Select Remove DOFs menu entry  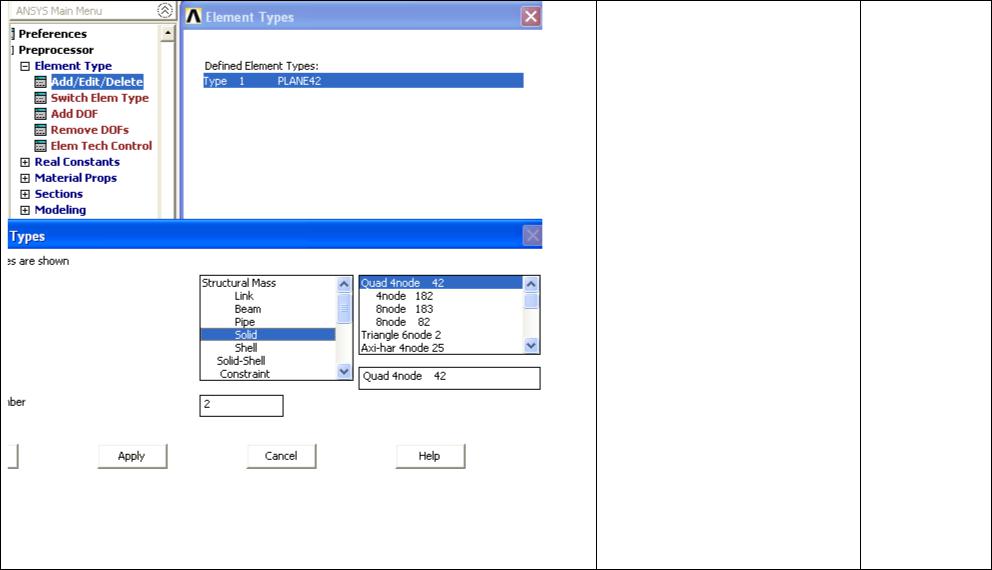(90, 130)
